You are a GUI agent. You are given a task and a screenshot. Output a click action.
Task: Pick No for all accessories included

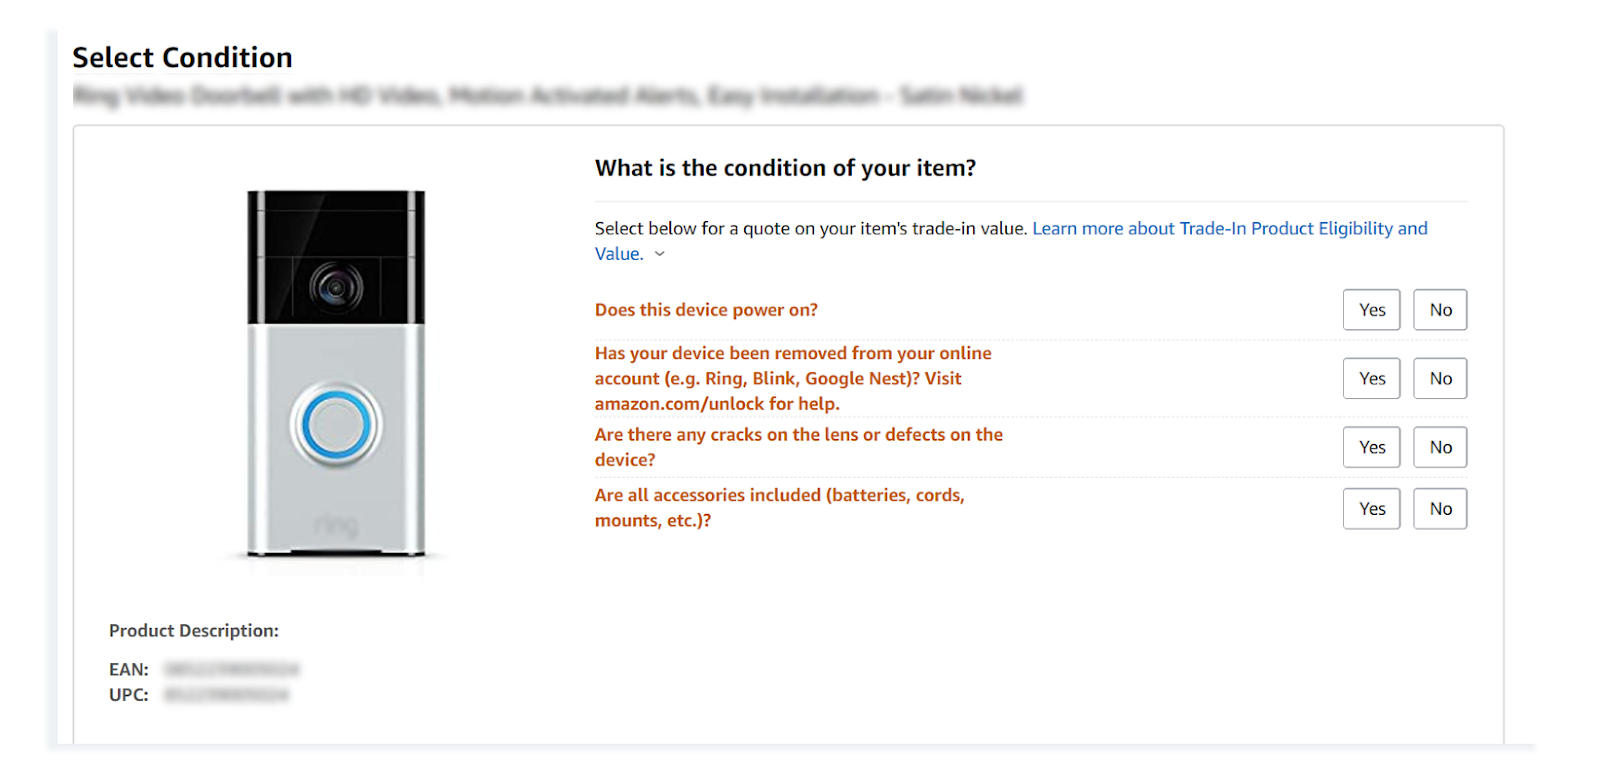pyautogui.click(x=1440, y=509)
